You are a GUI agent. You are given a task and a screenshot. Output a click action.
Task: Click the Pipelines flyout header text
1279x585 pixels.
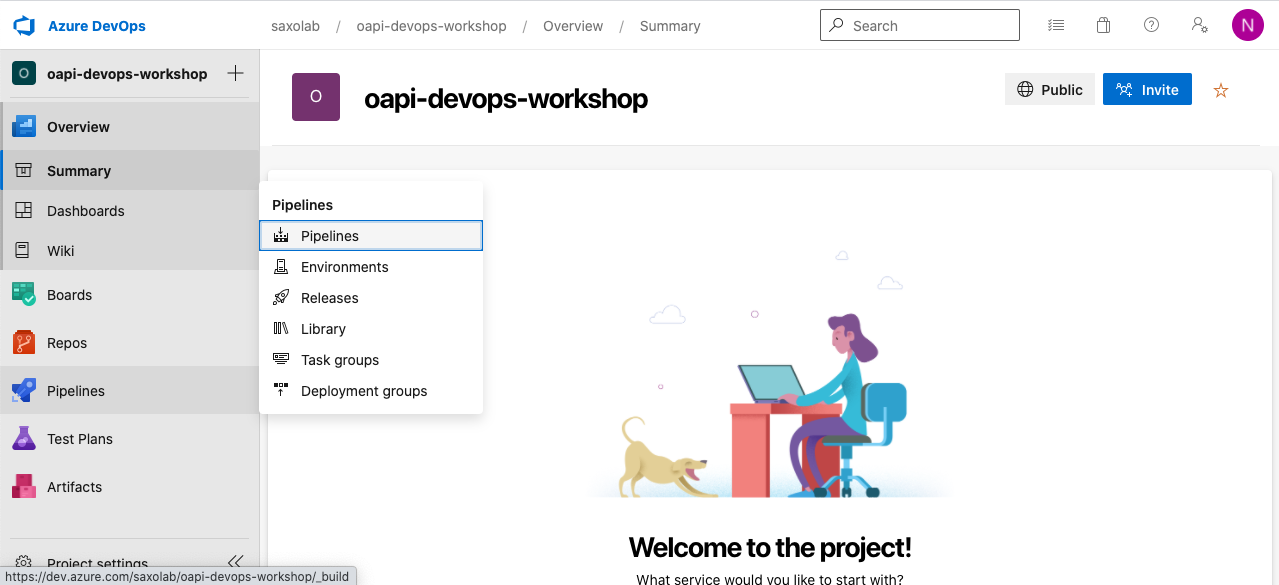[302, 205]
